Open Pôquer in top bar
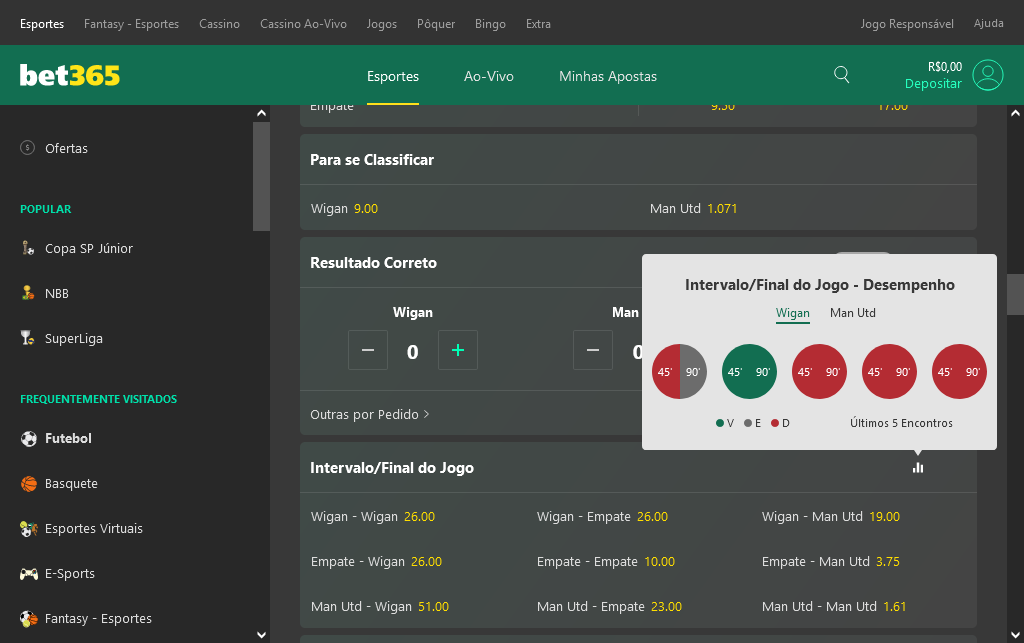The height and width of the screenshot is (643, 1024). pyautogui.click(x=436, y=24)
